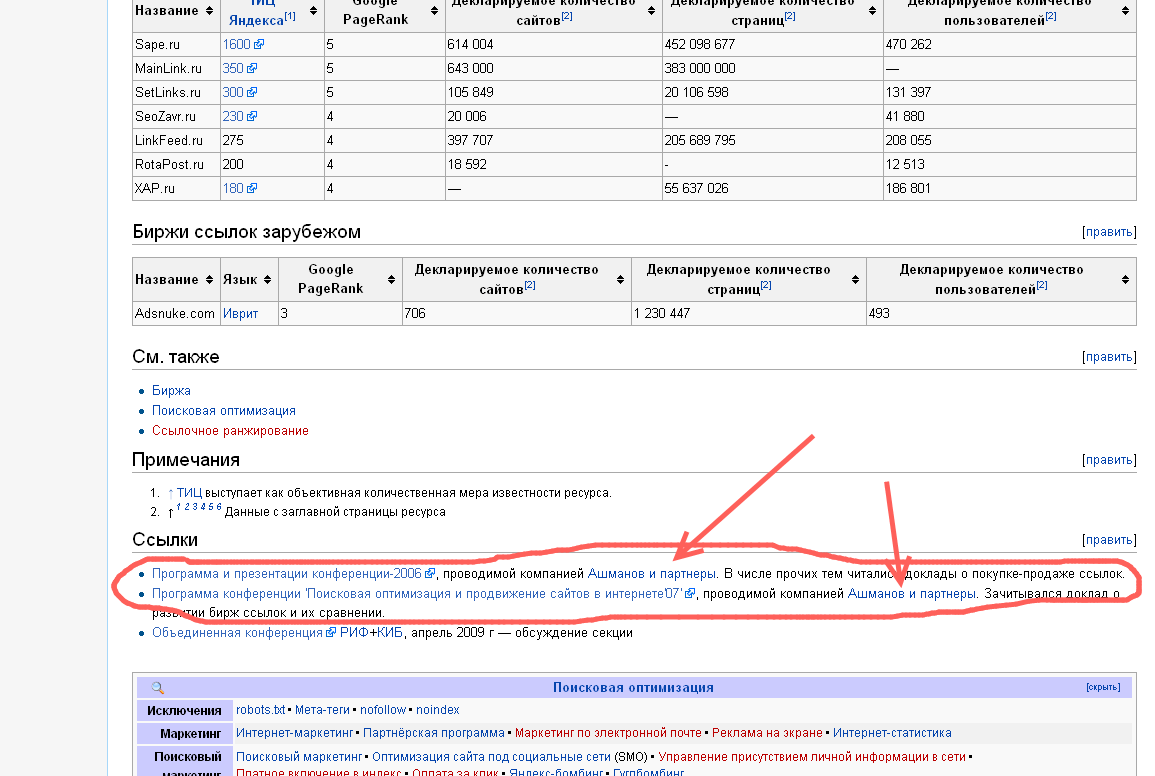Viewport: 1155px width, 776px height.
Task: Sort the upper table by Google PageRank
Action: click(434, 10)
